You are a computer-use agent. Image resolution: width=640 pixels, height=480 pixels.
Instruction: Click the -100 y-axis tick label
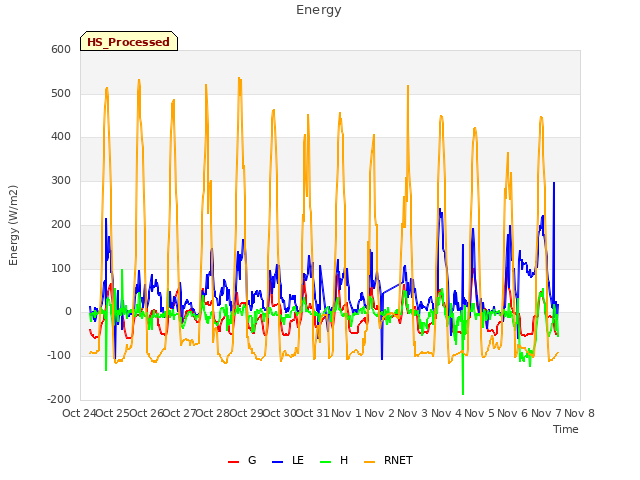point(59,356)
